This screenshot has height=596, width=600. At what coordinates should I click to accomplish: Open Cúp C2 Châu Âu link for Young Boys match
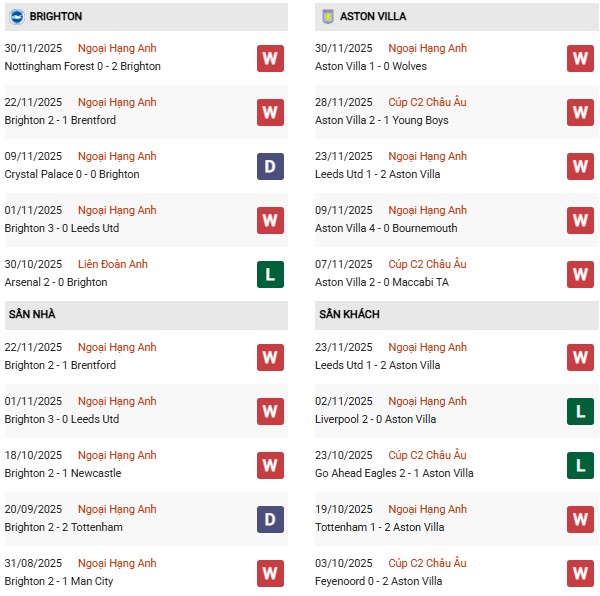pos(427,102)
